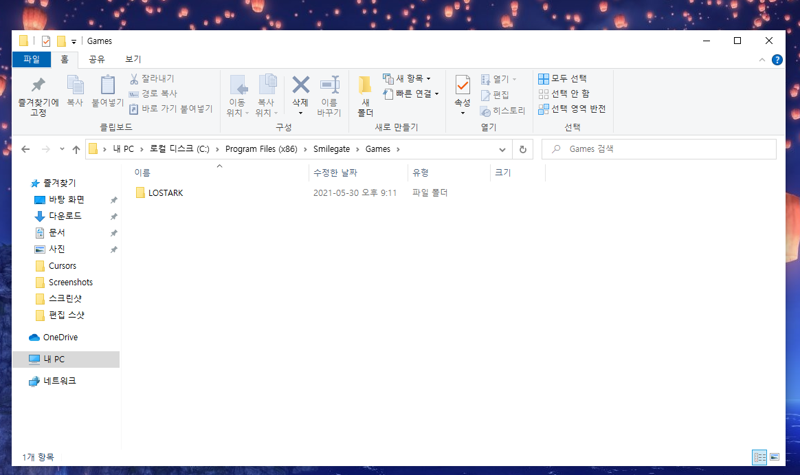
Task: Click 모두 선택 (Select all)
Action: click(562, 79)
